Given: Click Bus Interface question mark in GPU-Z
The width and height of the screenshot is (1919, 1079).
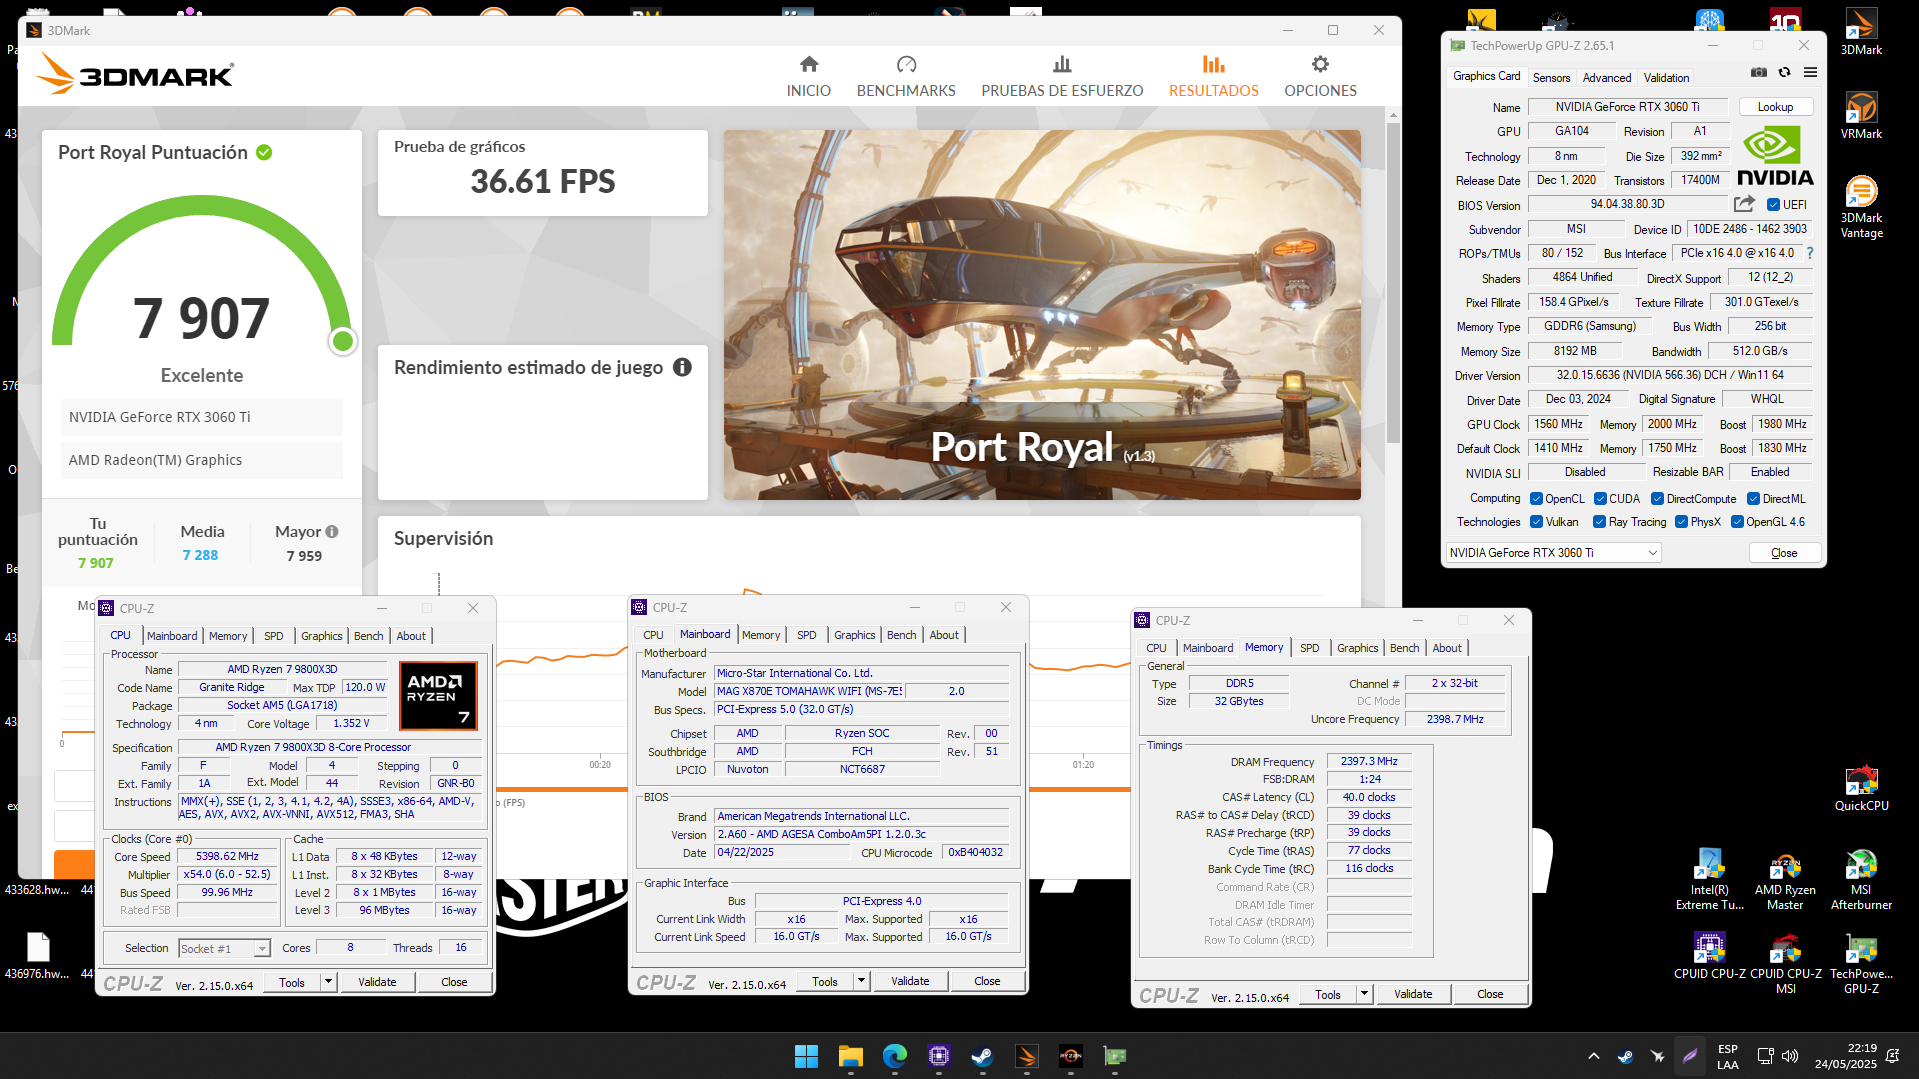Looking at the screenshot, I should pyautogui.click(x=1810, y=253).
